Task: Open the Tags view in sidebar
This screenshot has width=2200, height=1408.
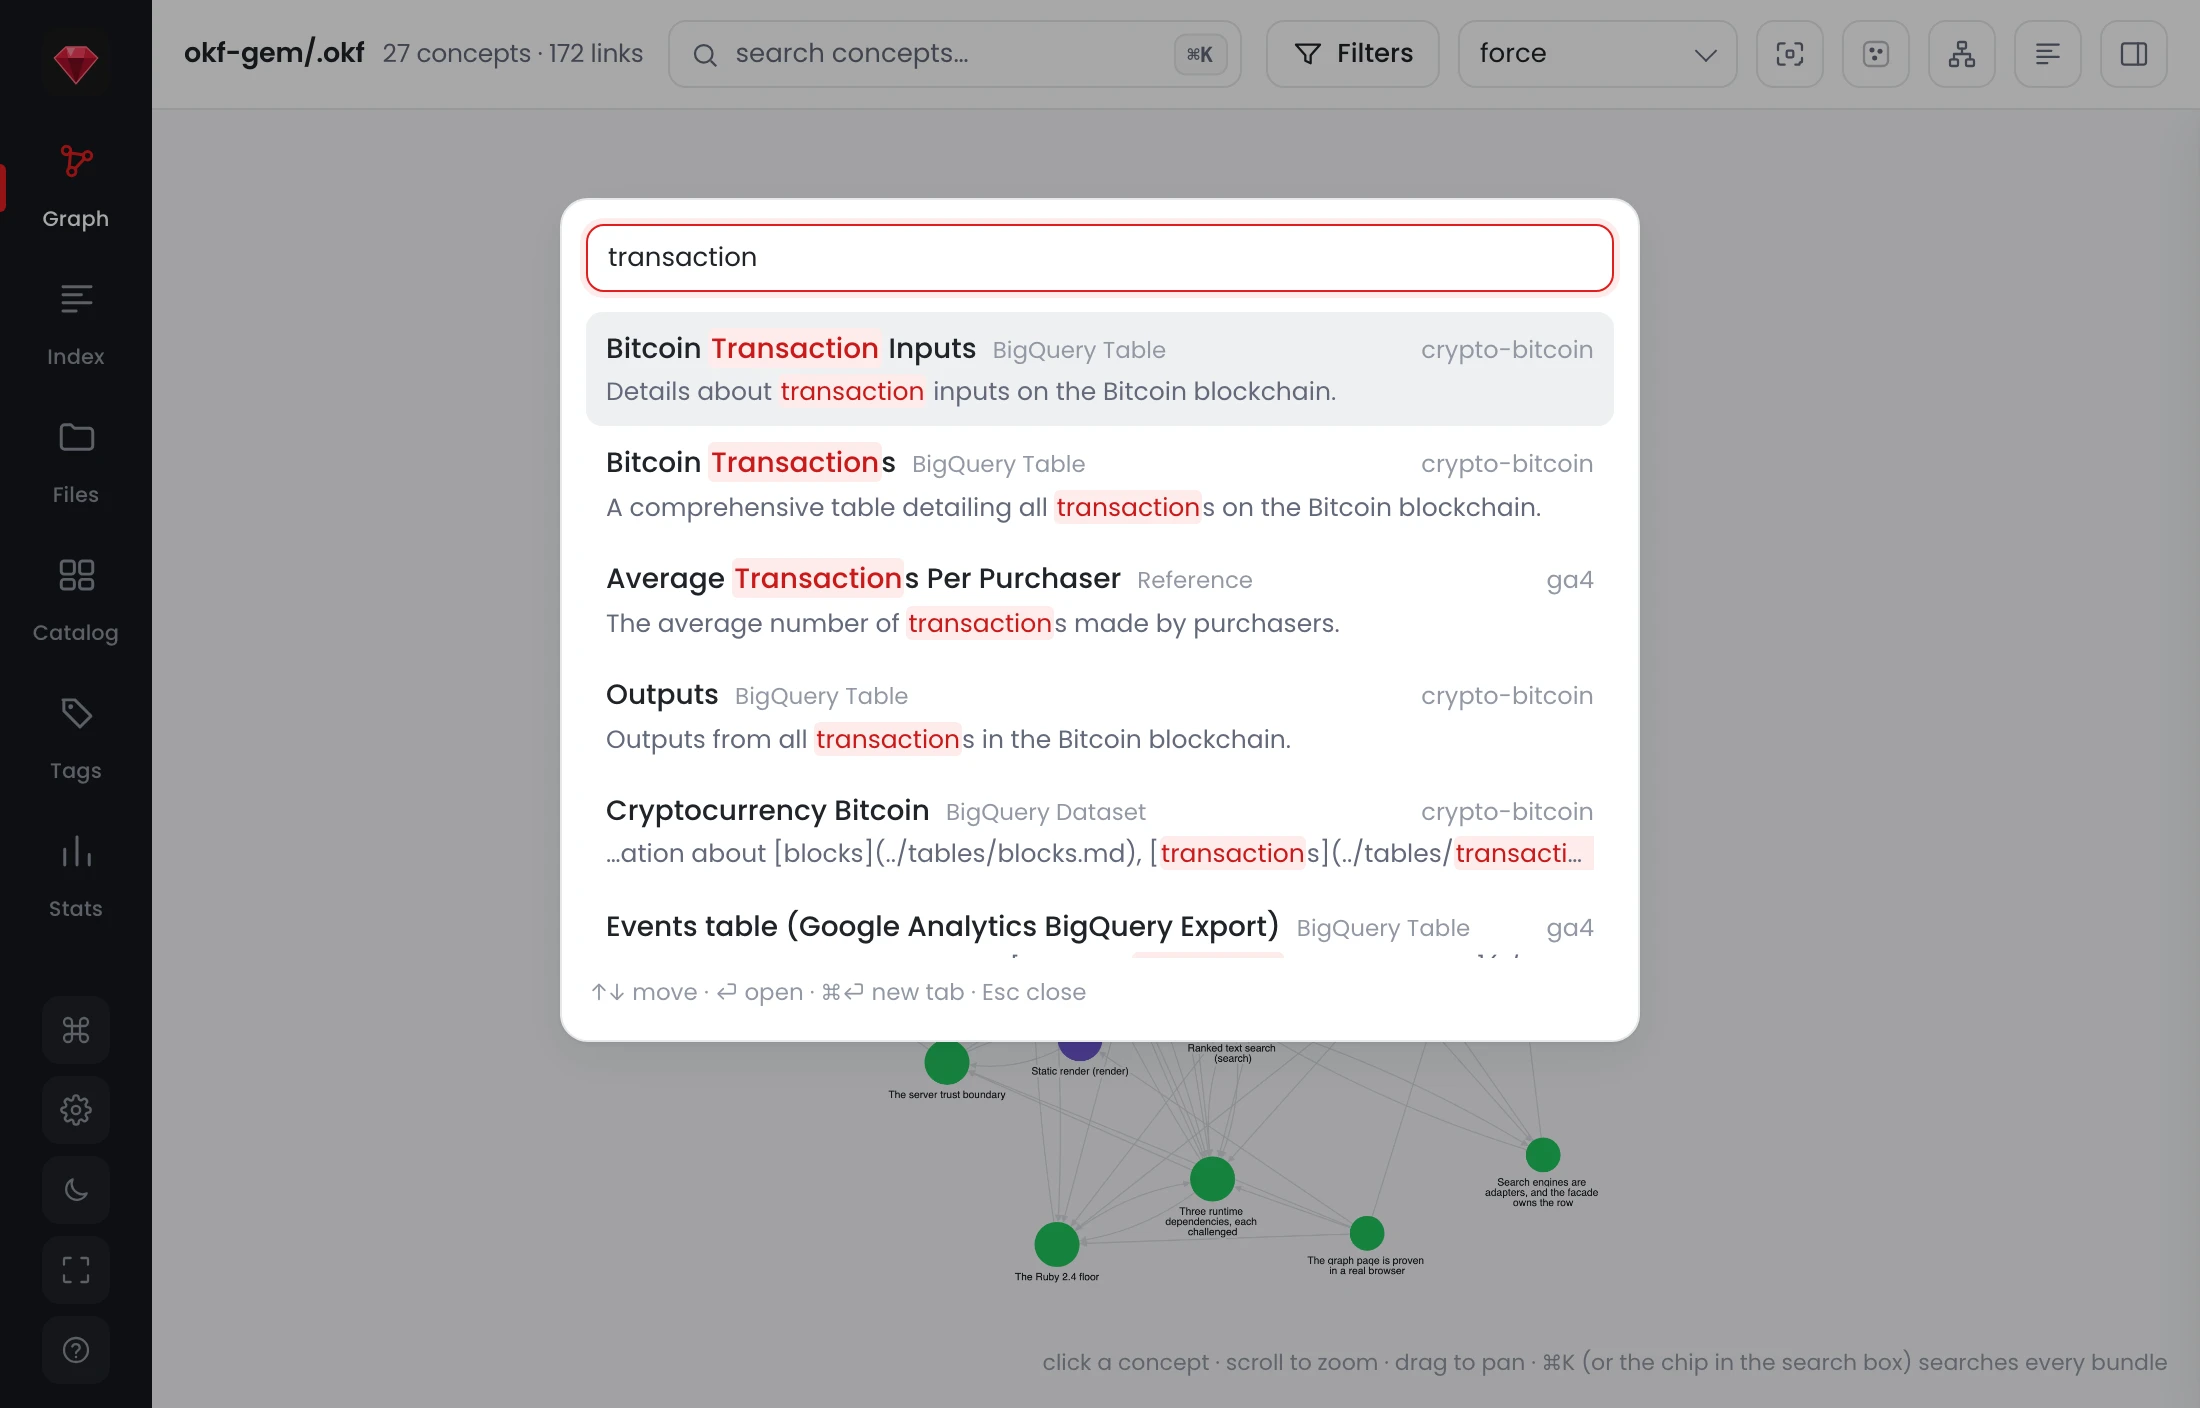Action: pos(76,739)
